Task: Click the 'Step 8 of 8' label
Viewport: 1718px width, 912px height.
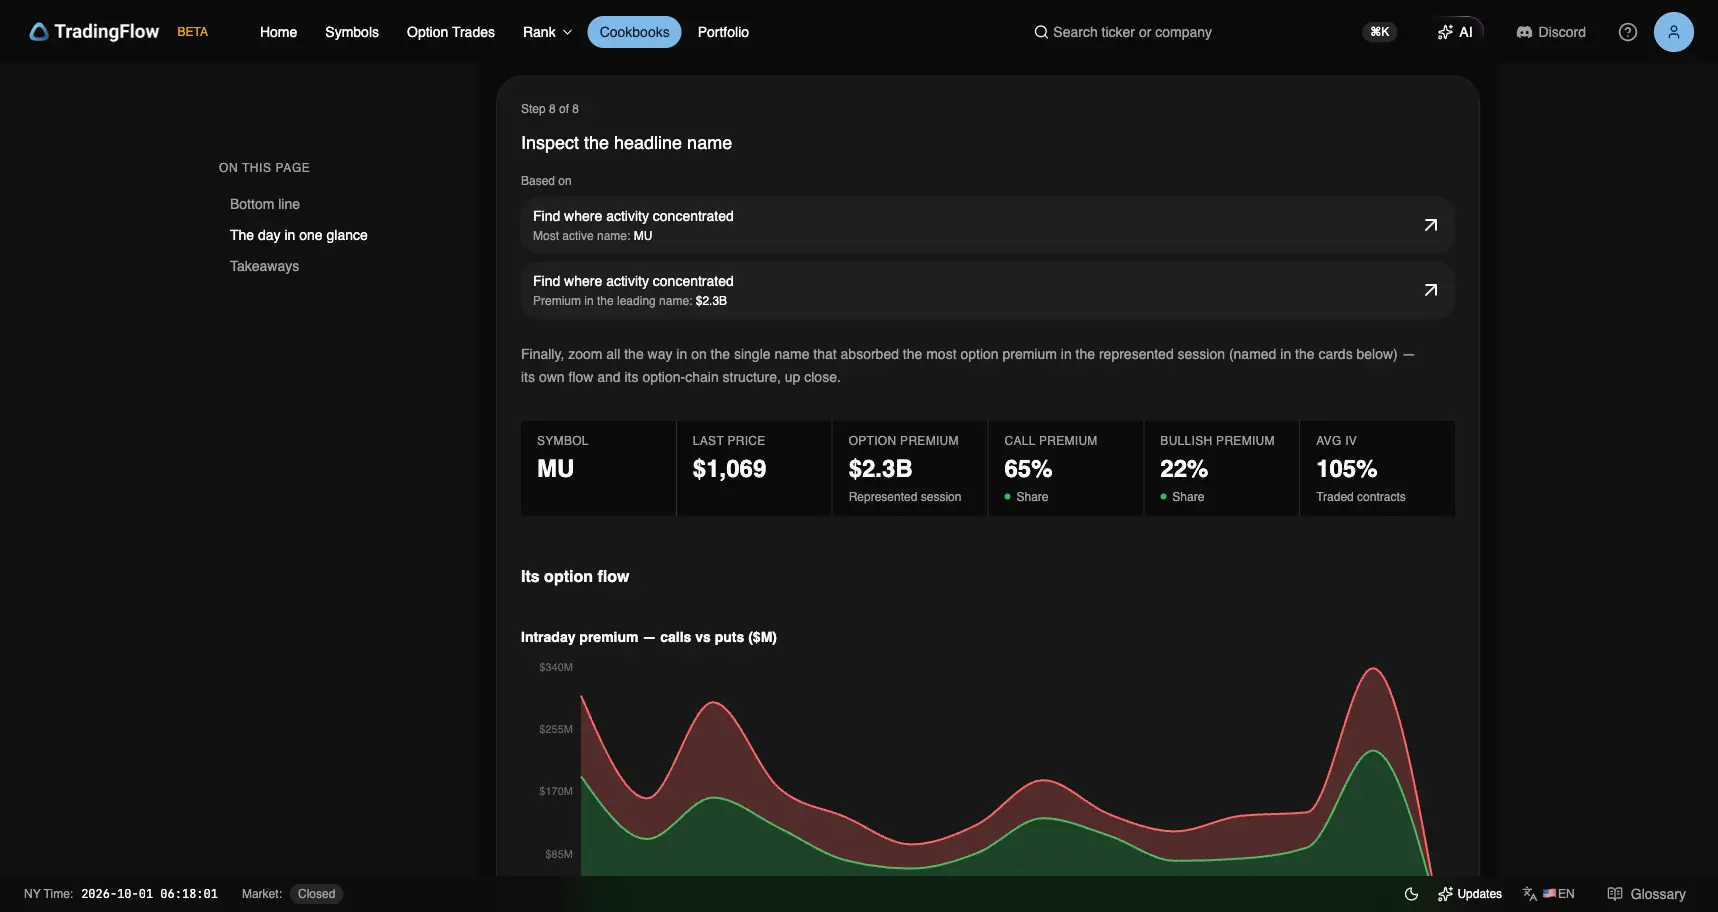Action: point(550,109)
